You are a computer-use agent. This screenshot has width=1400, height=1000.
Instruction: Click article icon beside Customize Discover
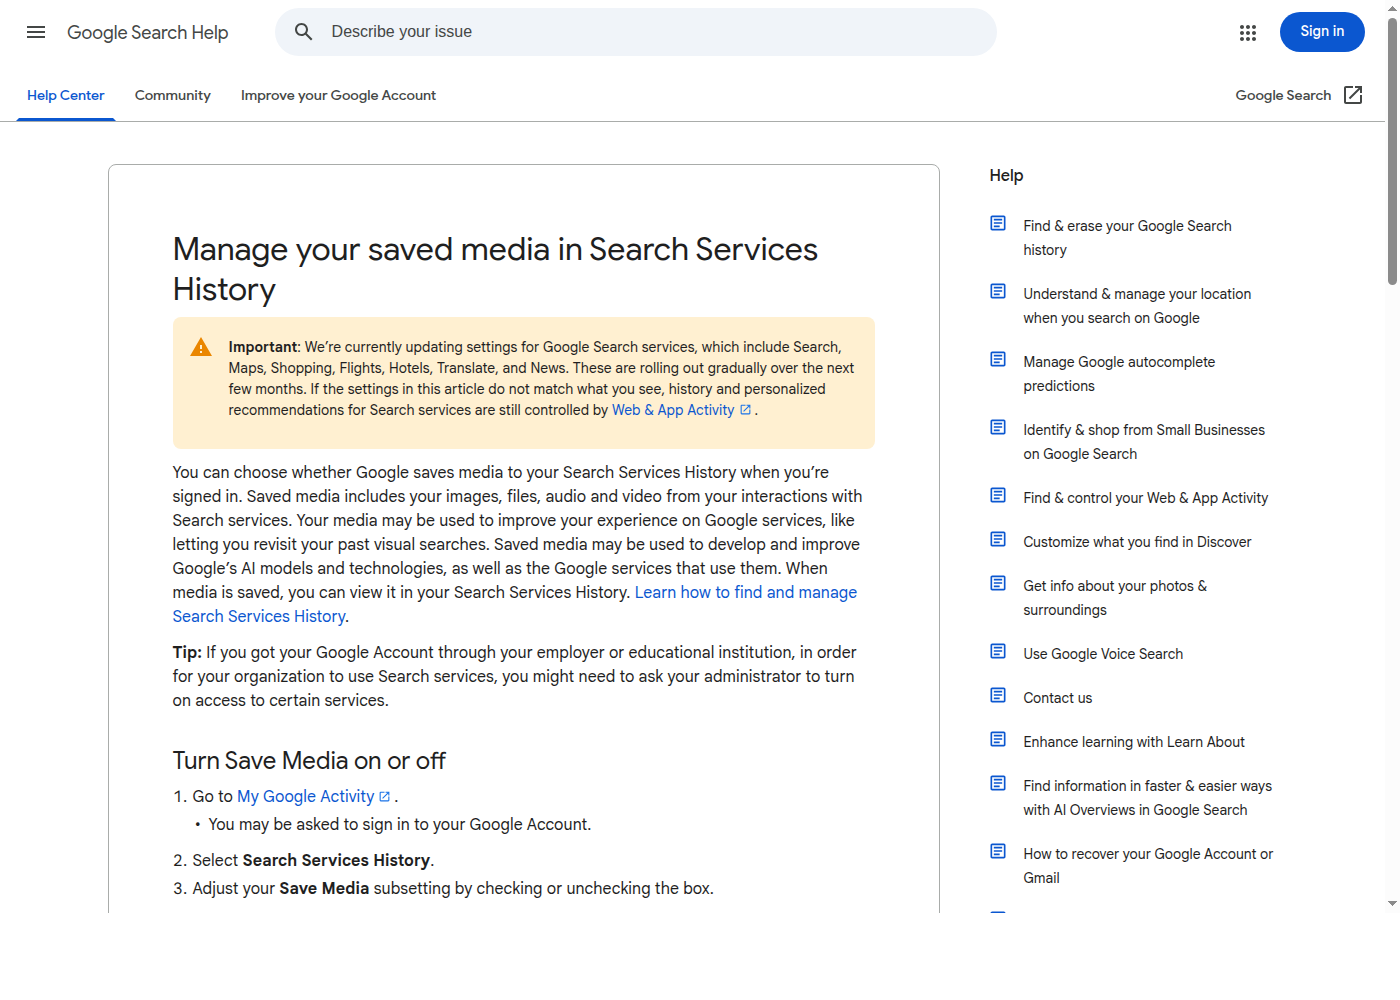coord(998,539)
